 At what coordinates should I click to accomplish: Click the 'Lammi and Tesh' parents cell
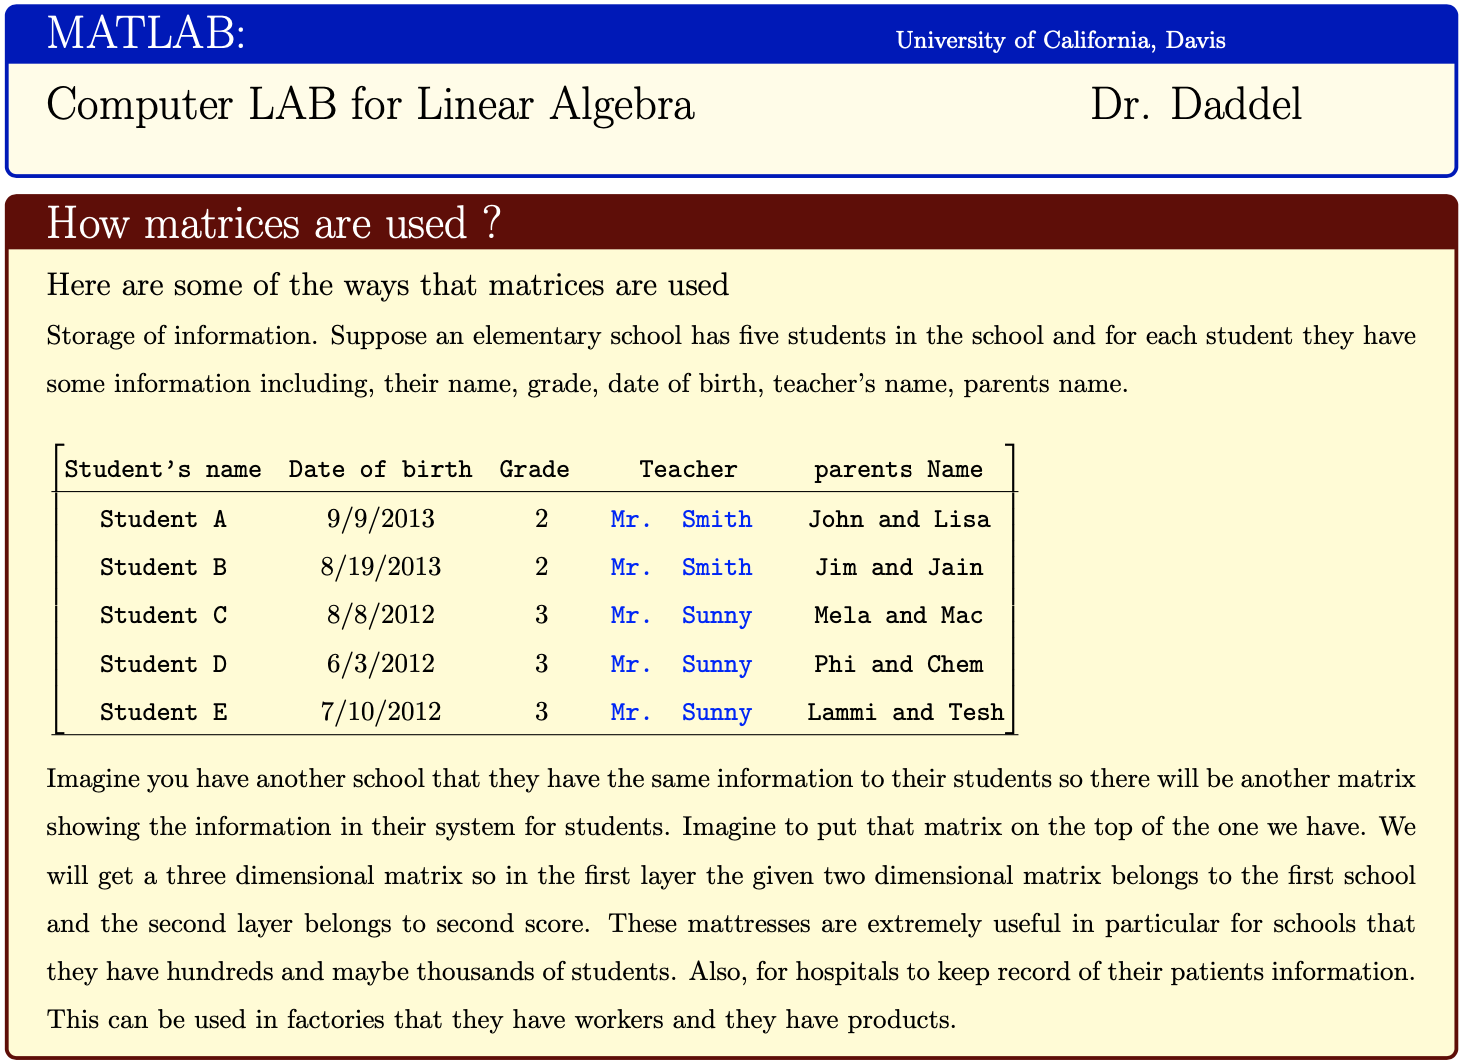pos(904,712)
